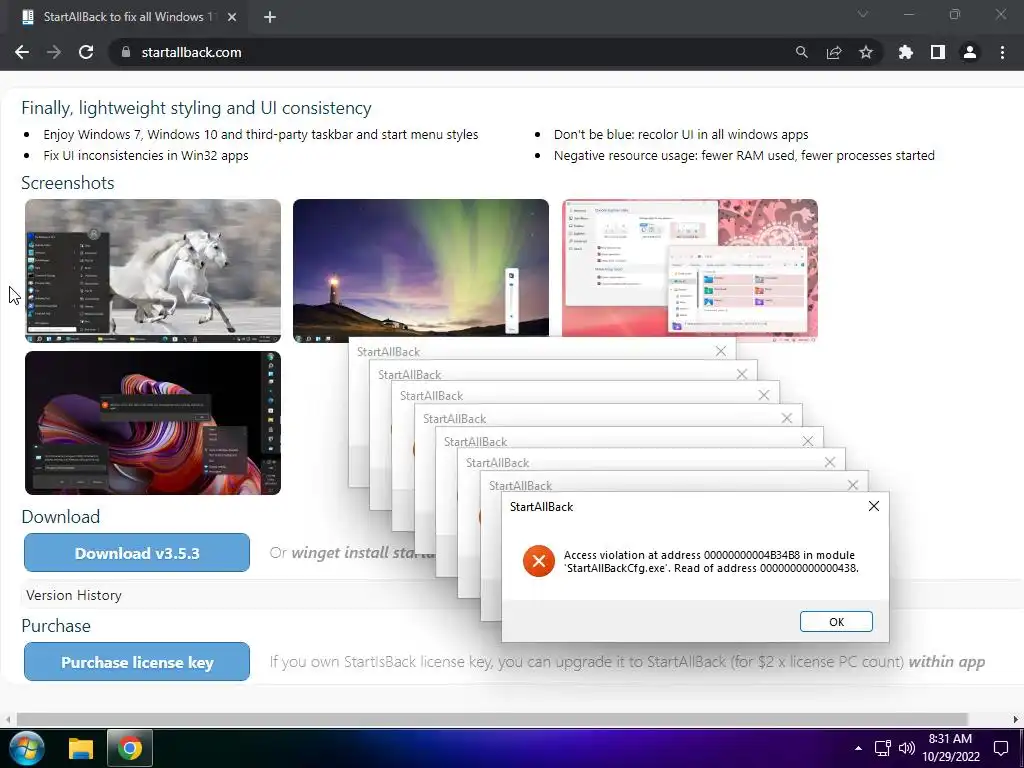The height and width of the screenshot is (768, 1024).
Task: Open the tab search chevron
Action: [x=863, y=14]
